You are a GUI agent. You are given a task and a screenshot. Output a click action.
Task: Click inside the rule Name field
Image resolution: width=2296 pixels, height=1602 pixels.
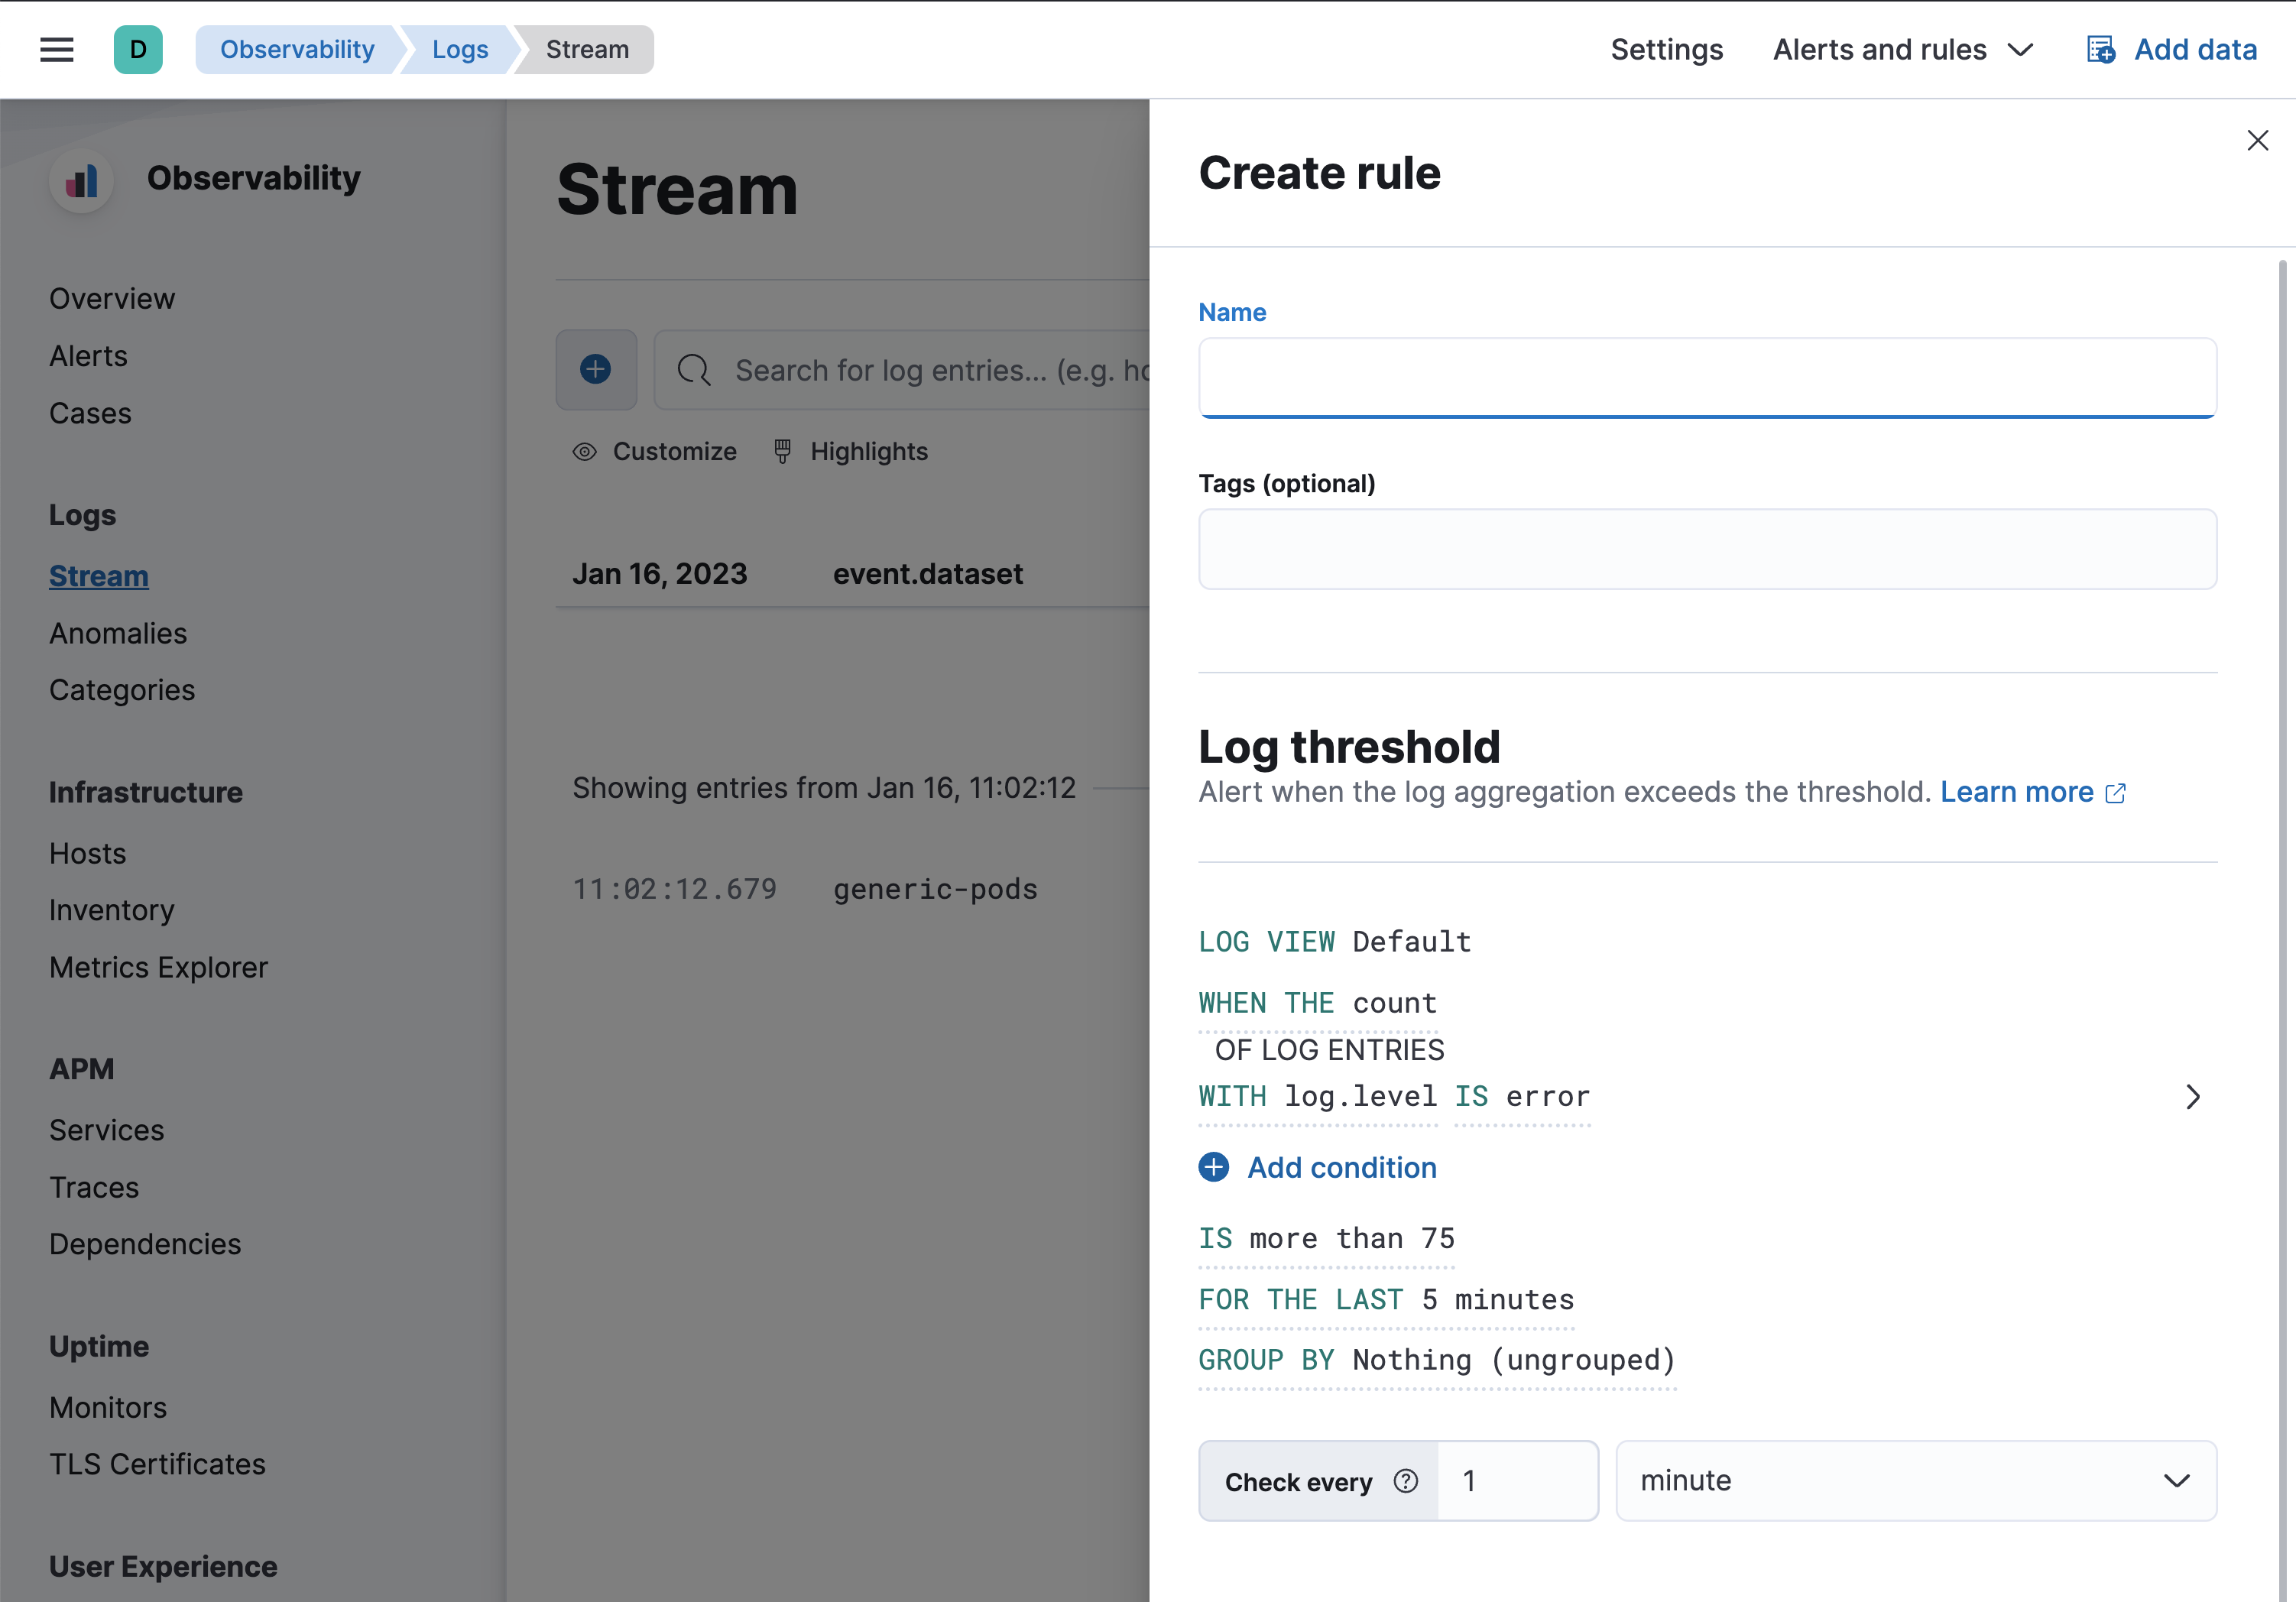(x=1707, y=378)
